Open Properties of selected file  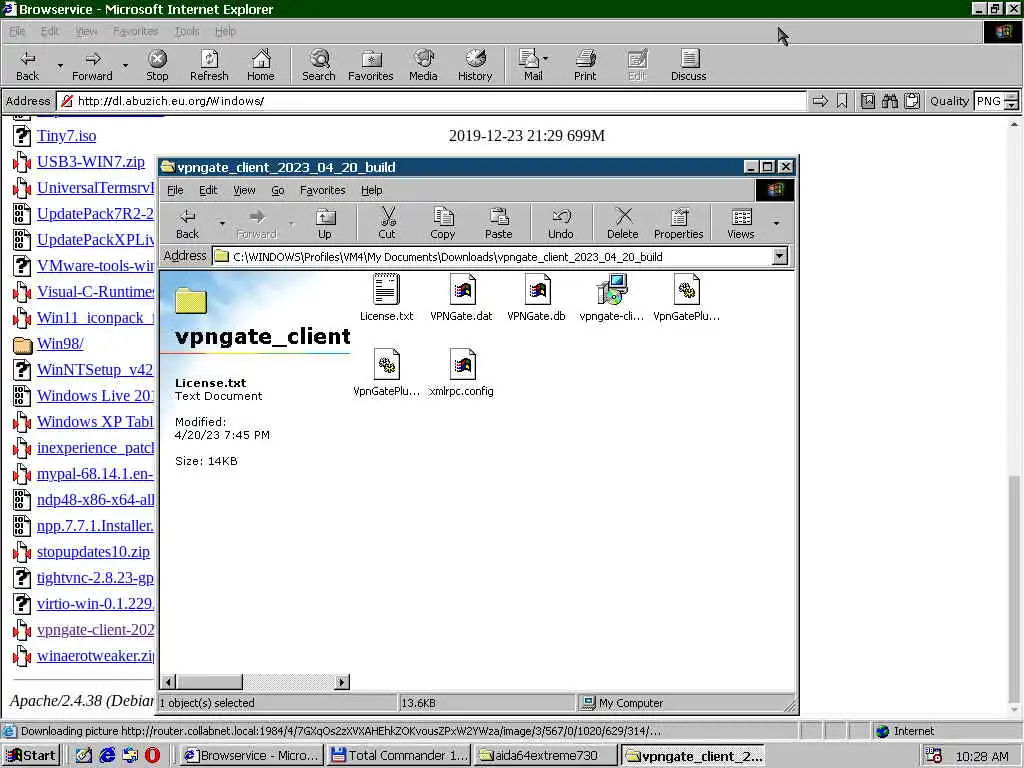pos(679,223)
